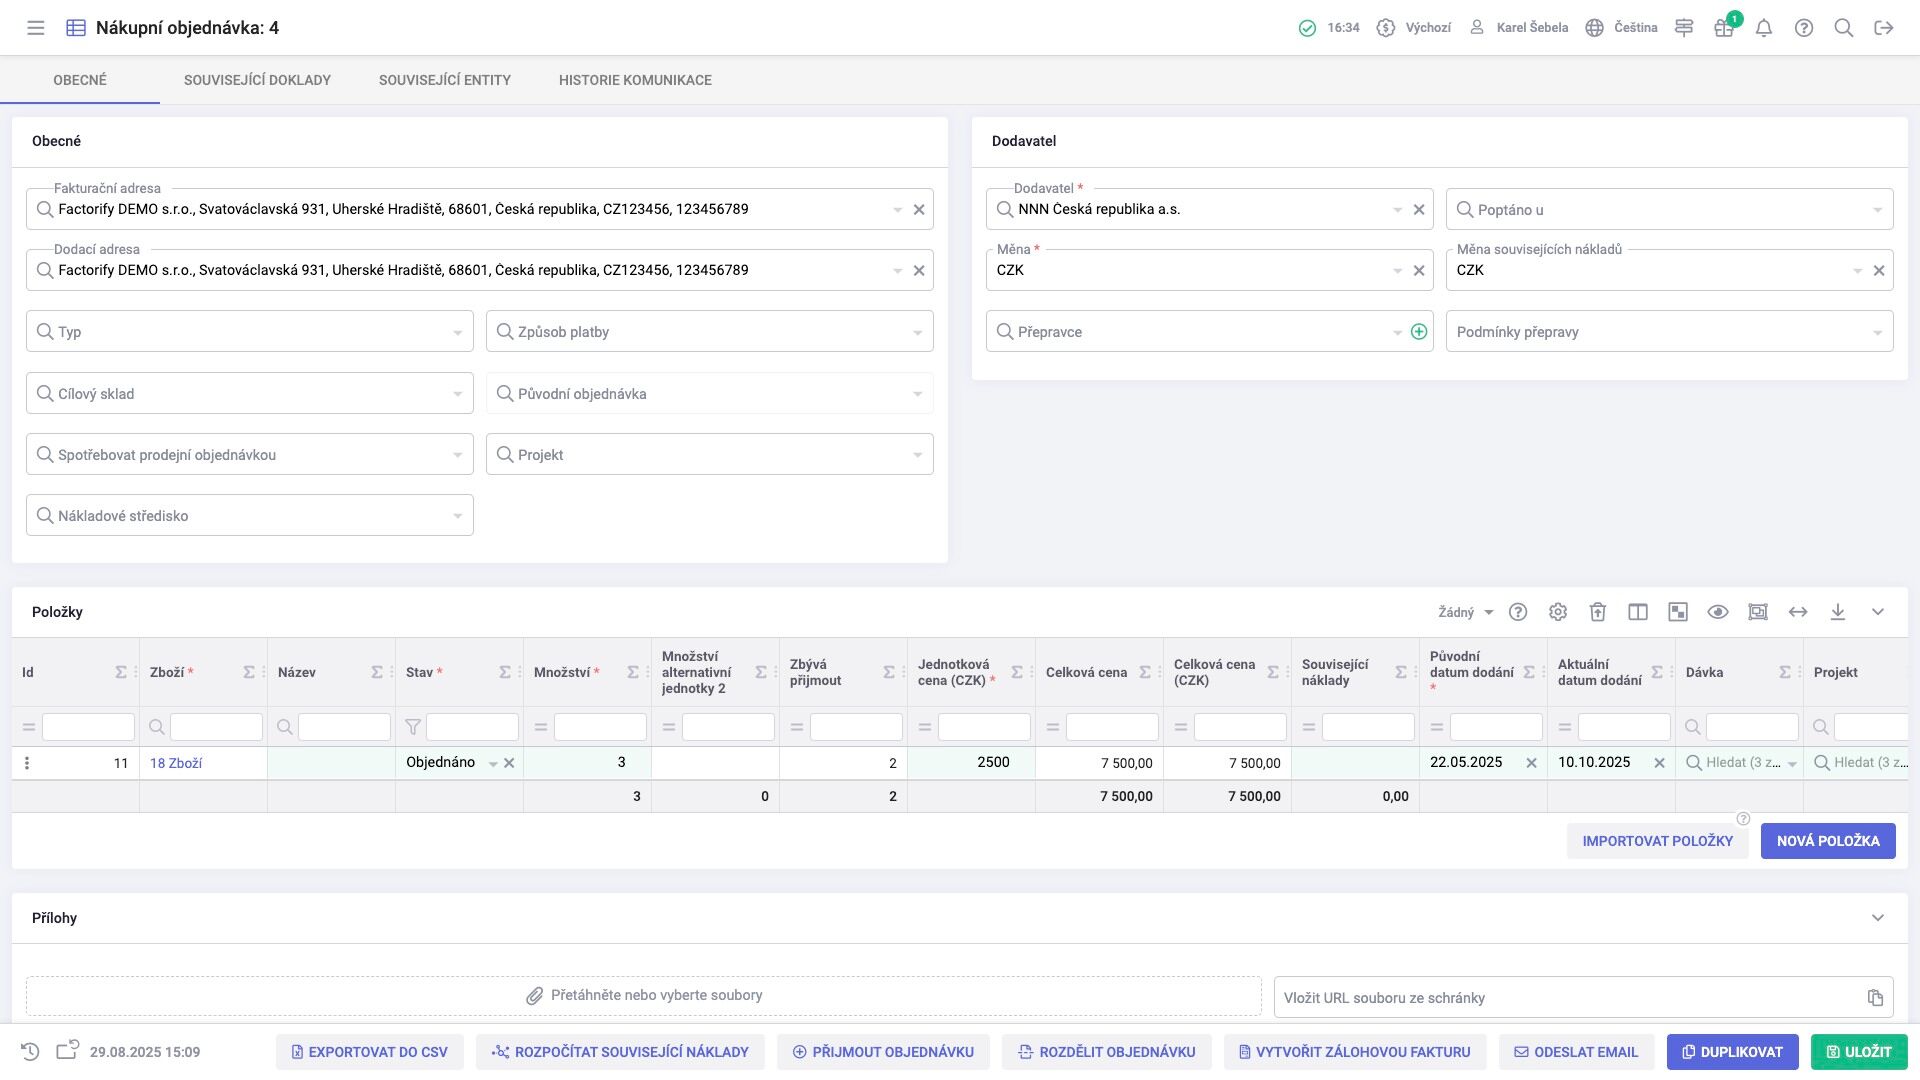Click the settings gear in Položky toolbar

click(1558, 612)
